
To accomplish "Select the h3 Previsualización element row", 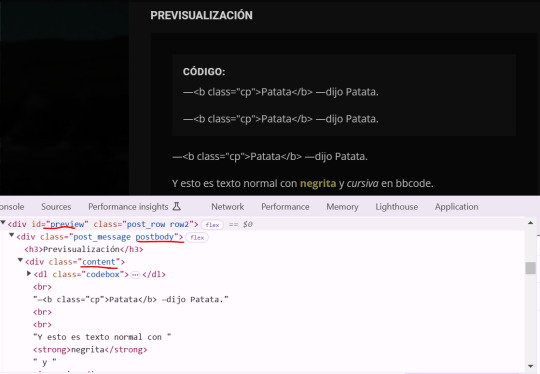I will 84,249.
